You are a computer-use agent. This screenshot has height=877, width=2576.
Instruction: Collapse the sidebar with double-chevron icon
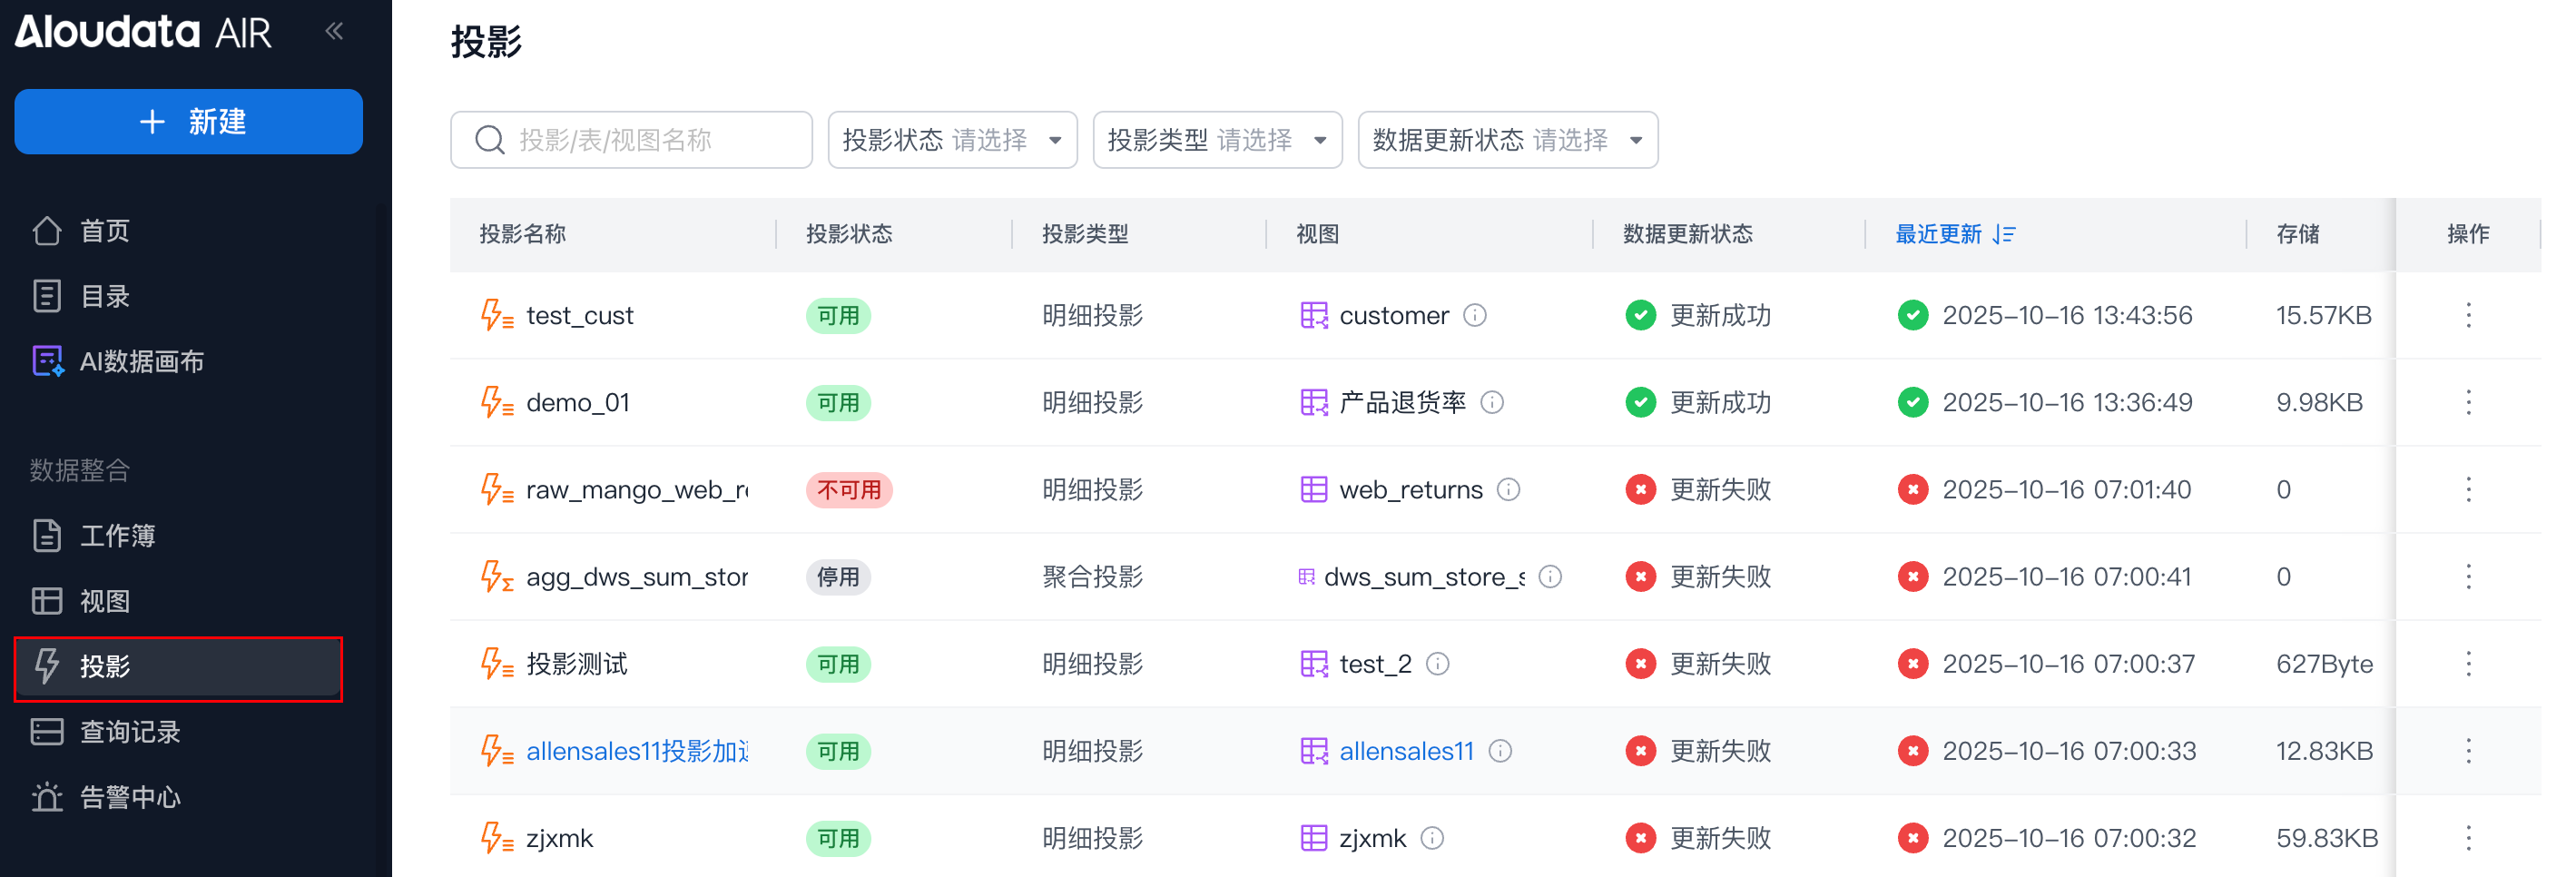(x=334, y=32)
